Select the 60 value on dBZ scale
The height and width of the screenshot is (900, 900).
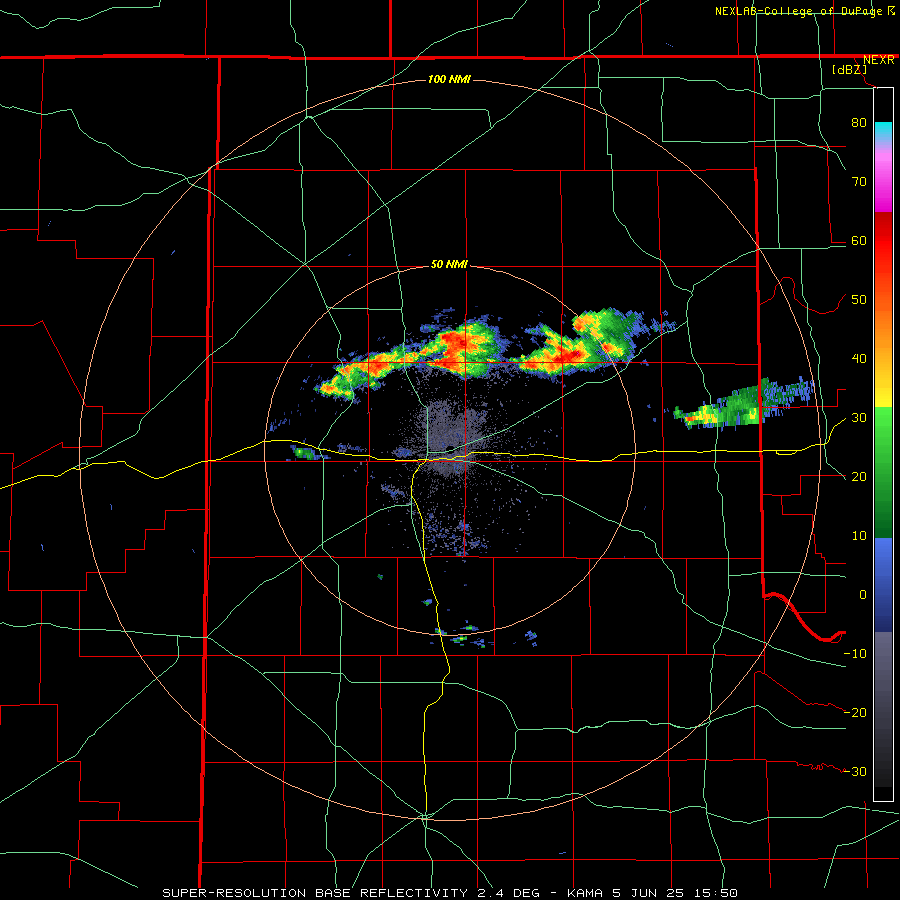coord(859,240)
